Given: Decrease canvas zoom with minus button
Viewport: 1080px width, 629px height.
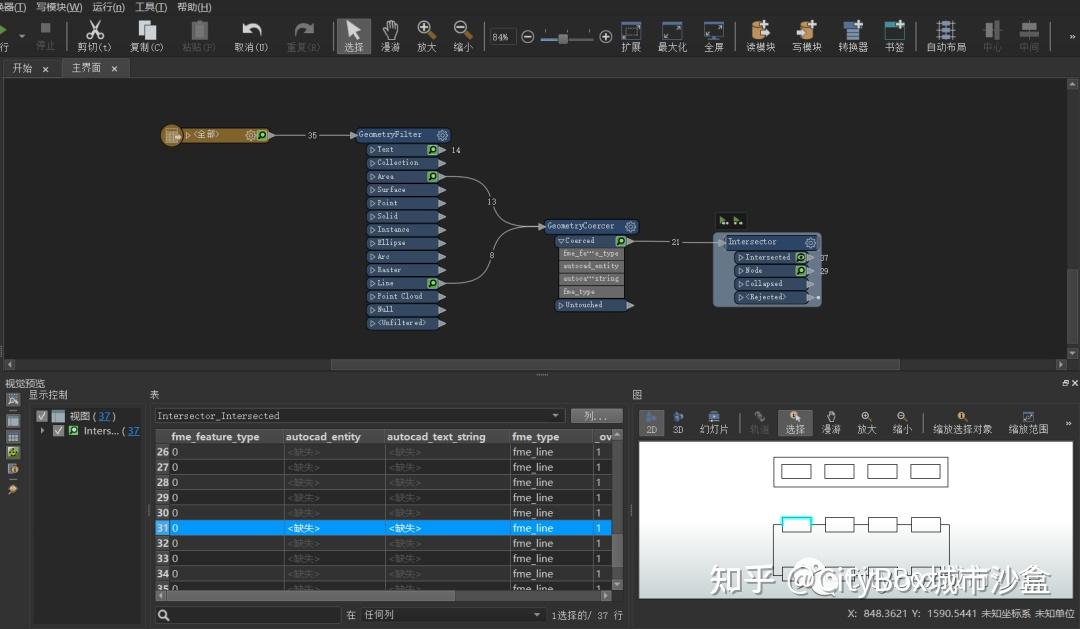Looking at the screenshot, I should 528,37.
